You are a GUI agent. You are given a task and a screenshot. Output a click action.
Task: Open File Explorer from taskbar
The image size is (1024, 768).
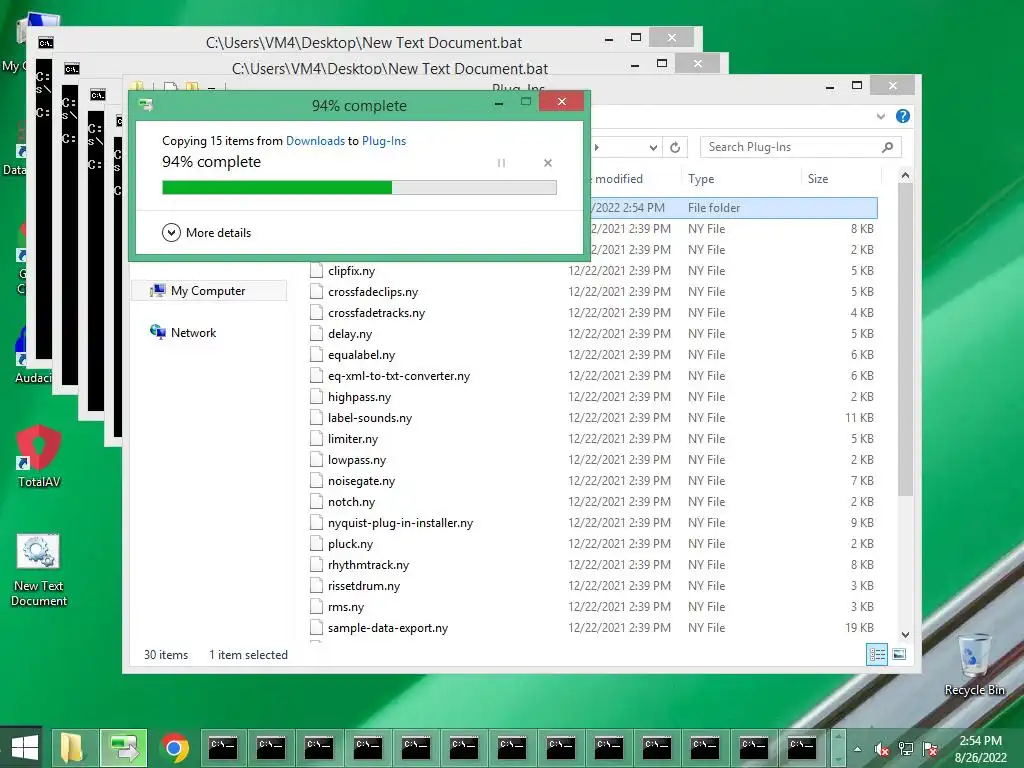point(72,748)
